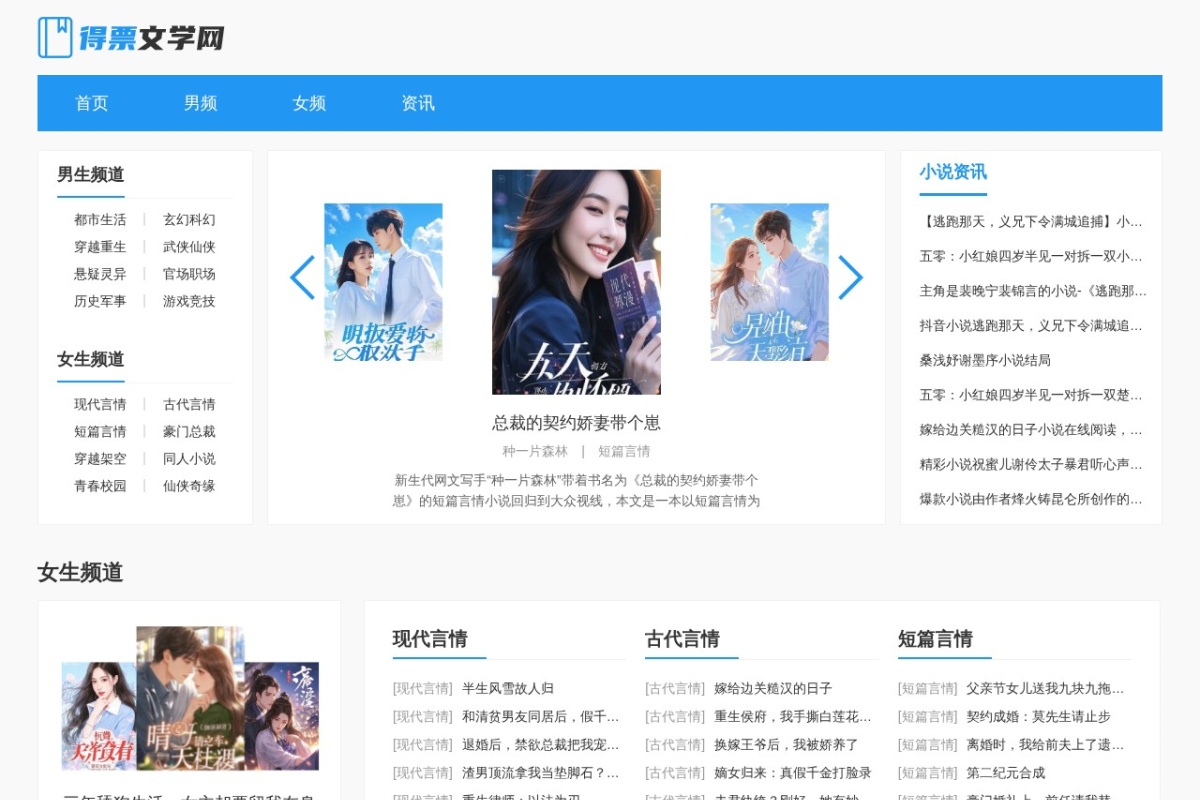
Task: Select 历史军事 category
Action: (100, 300)
